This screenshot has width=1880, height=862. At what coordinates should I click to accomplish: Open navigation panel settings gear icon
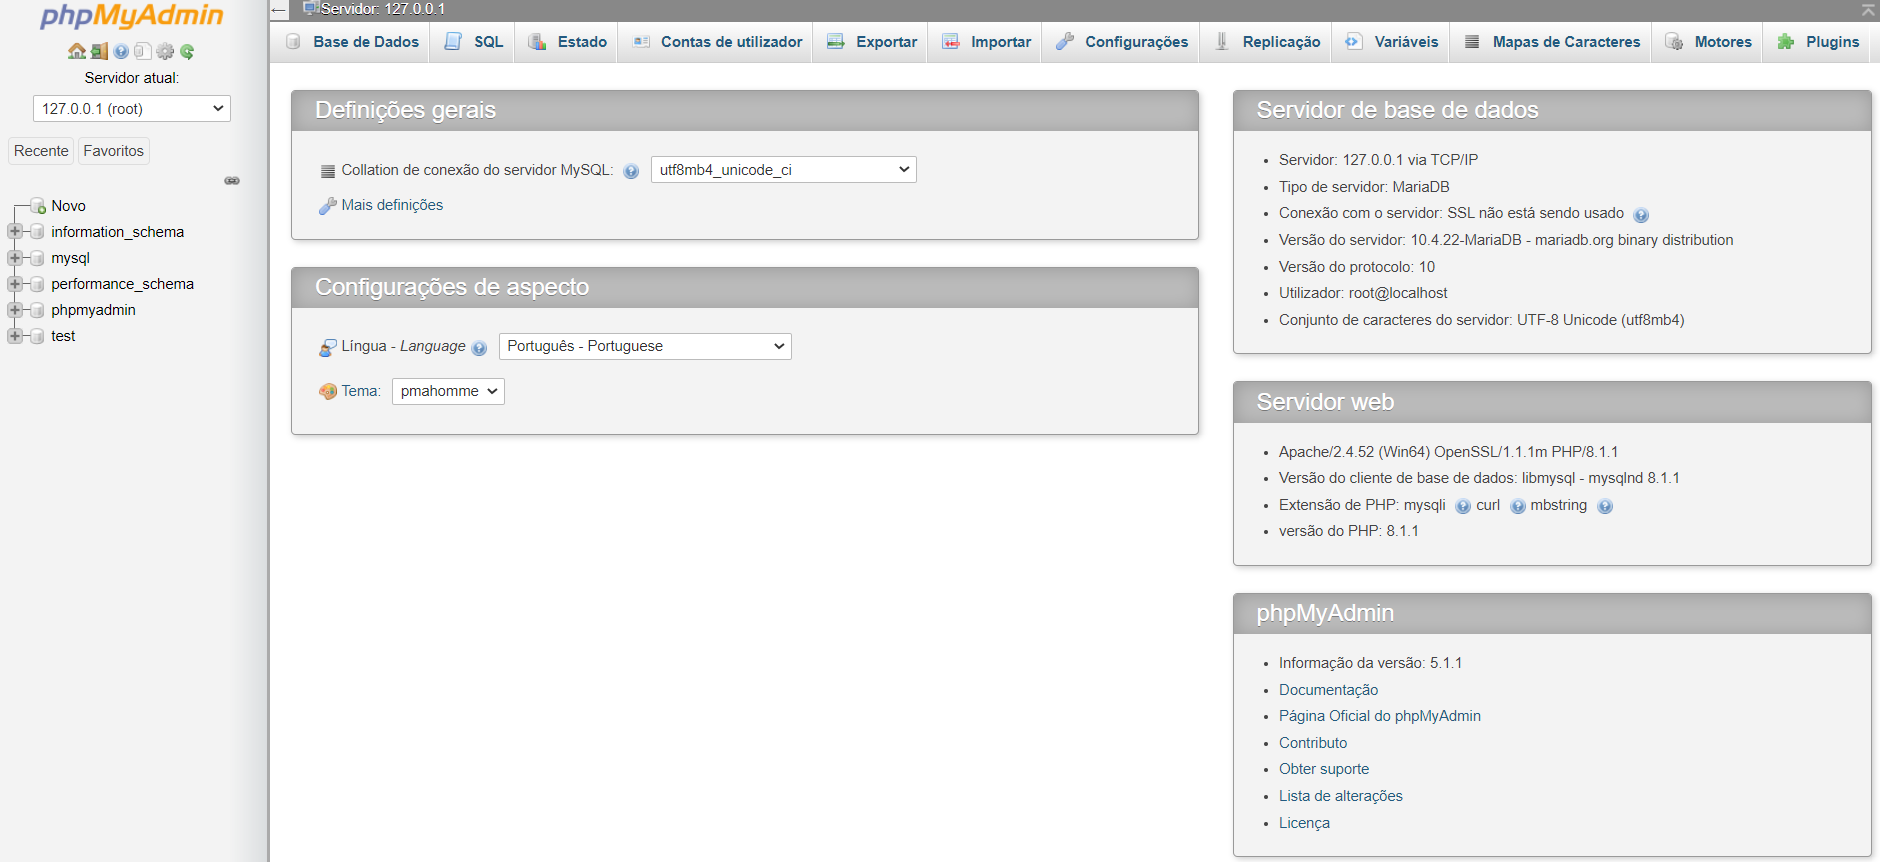[165, 51]
